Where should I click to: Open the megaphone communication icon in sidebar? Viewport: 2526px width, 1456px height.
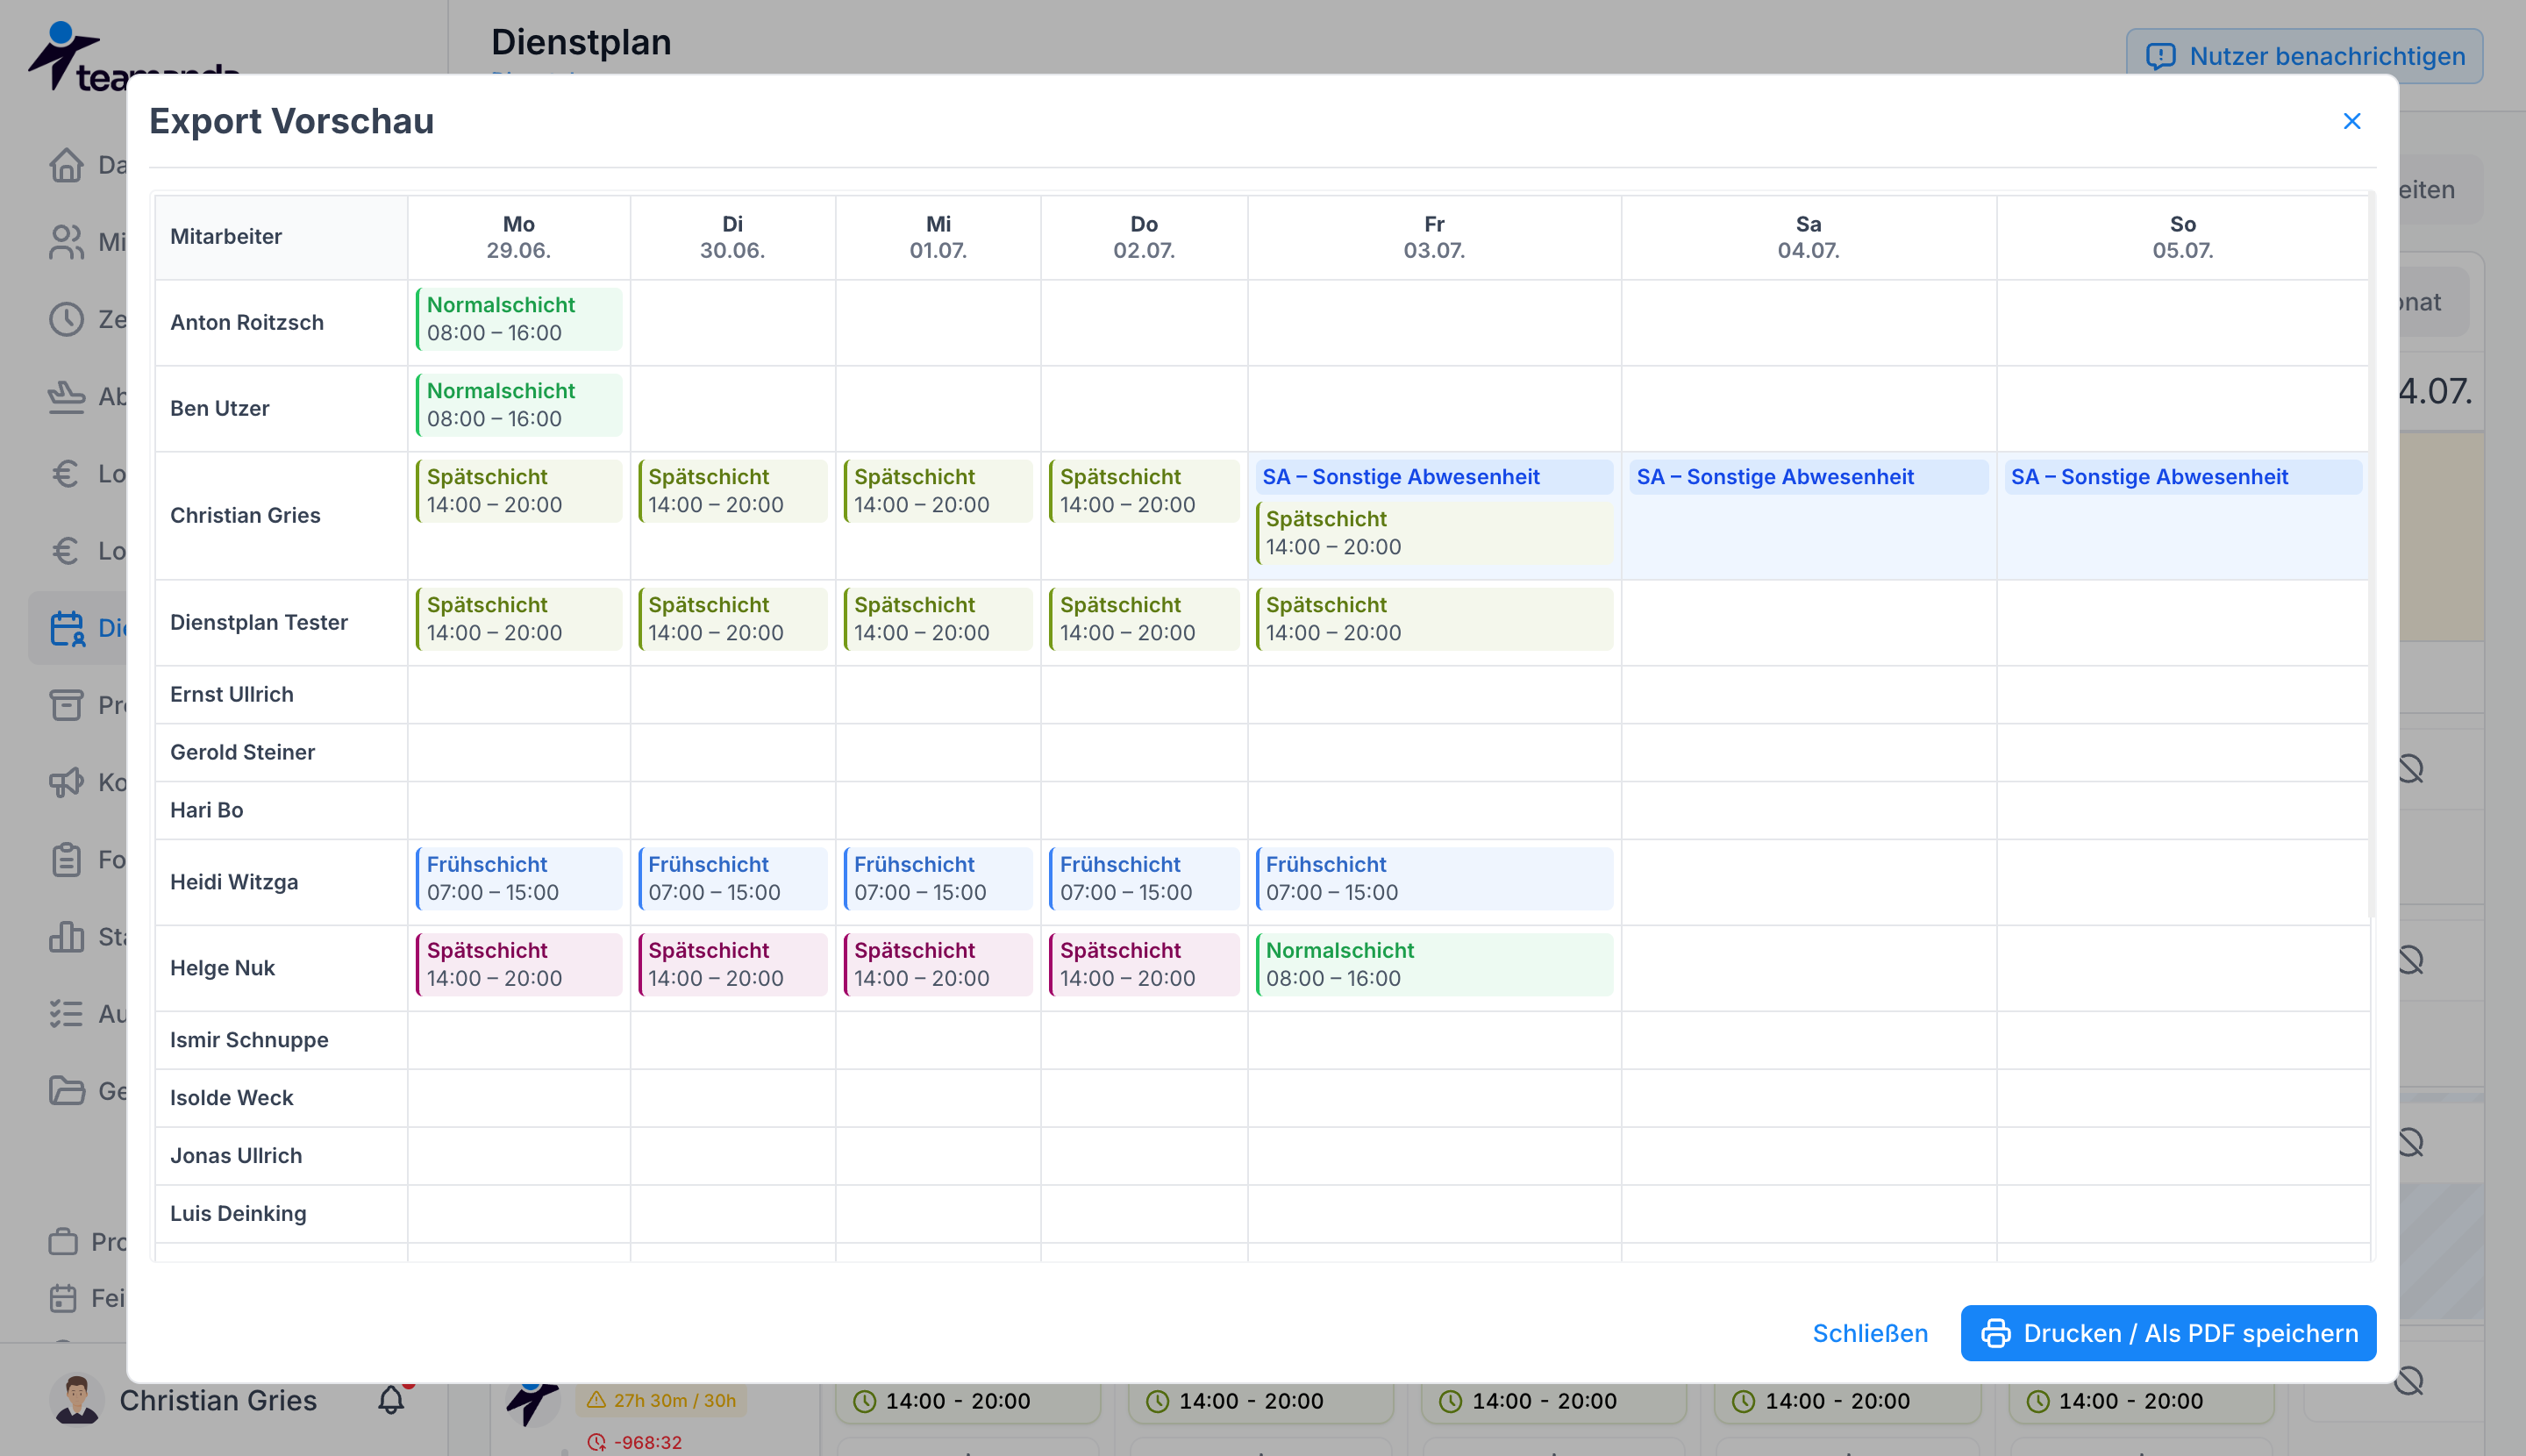click(67, 782)
